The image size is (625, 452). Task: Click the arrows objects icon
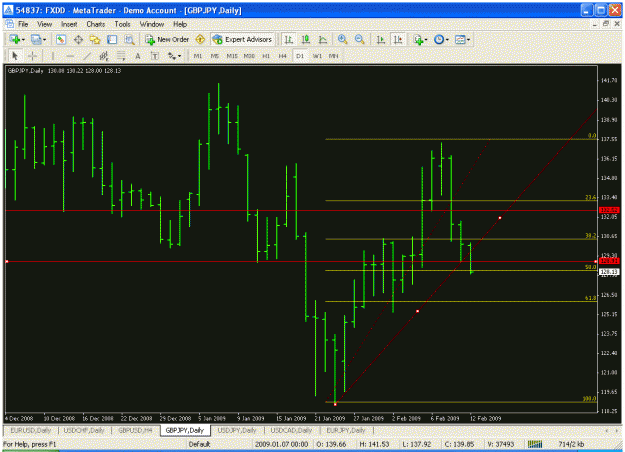172,56
